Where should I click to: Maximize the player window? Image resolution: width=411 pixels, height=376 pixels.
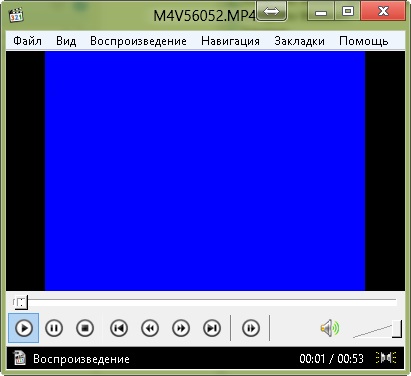348,12
